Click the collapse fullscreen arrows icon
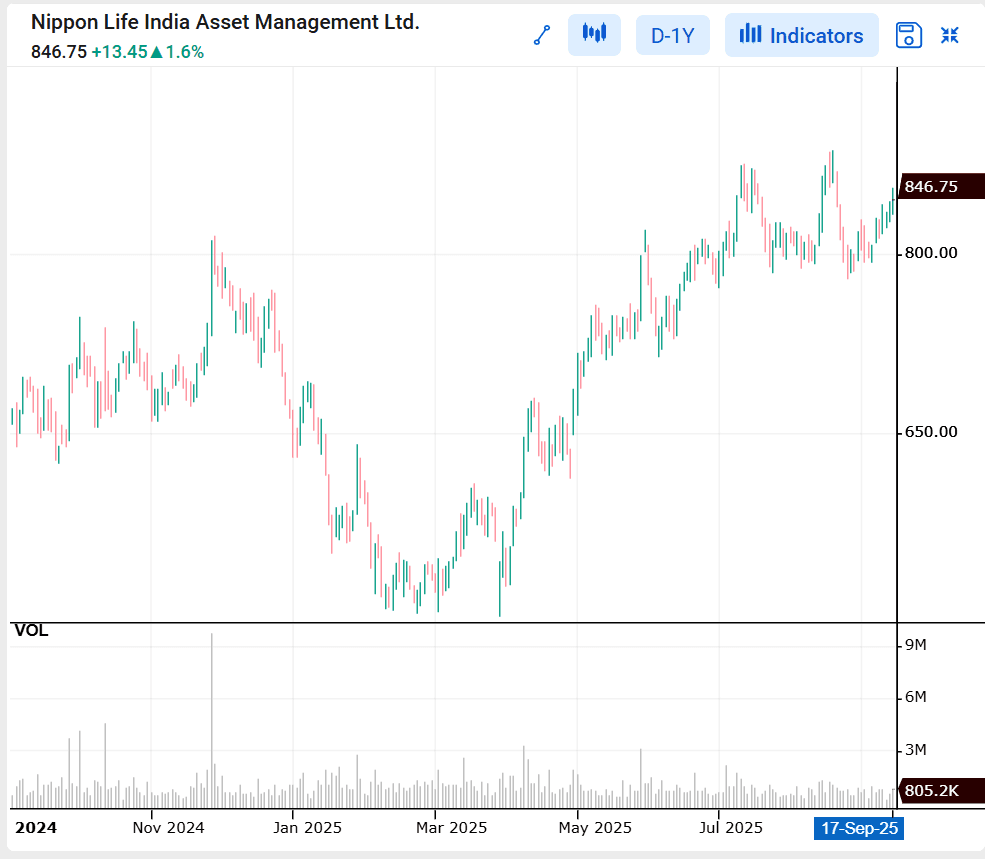The height and width of the screenshot is (859, 985). [950, 35]
